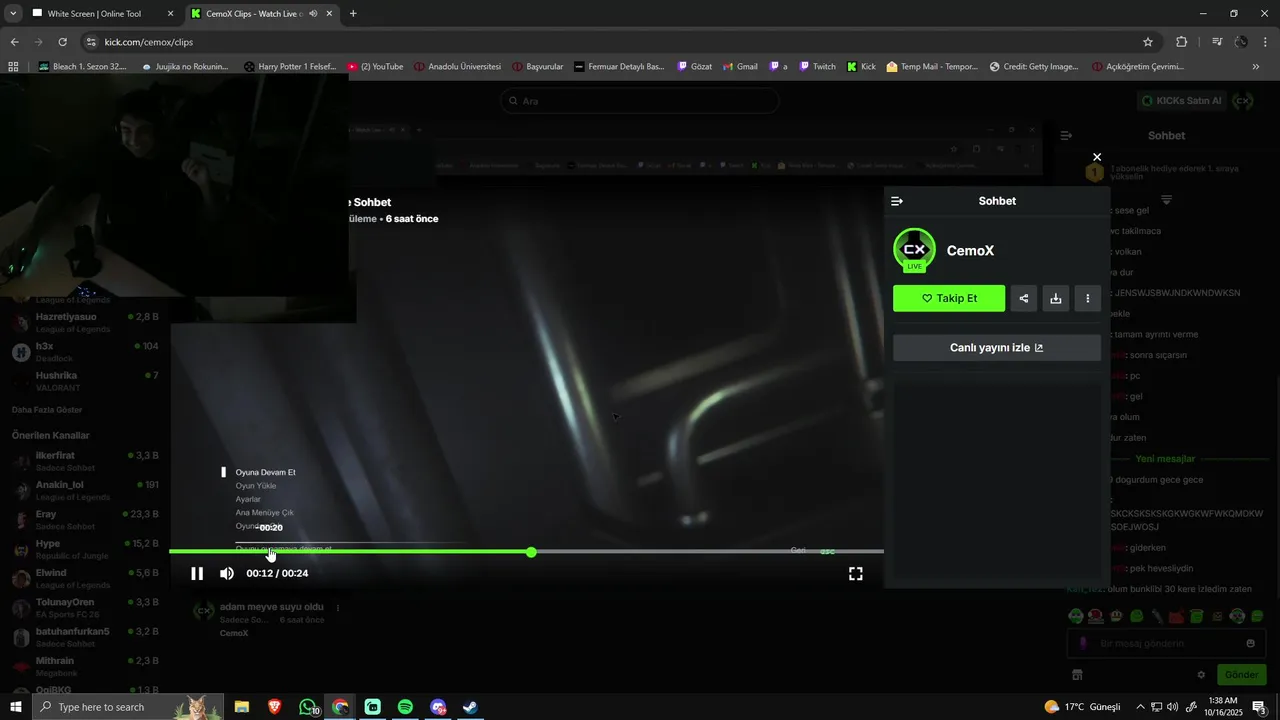Open Hazretiyasuo channel in sidebar
1280x720 pixels.
tap(85, 322)
